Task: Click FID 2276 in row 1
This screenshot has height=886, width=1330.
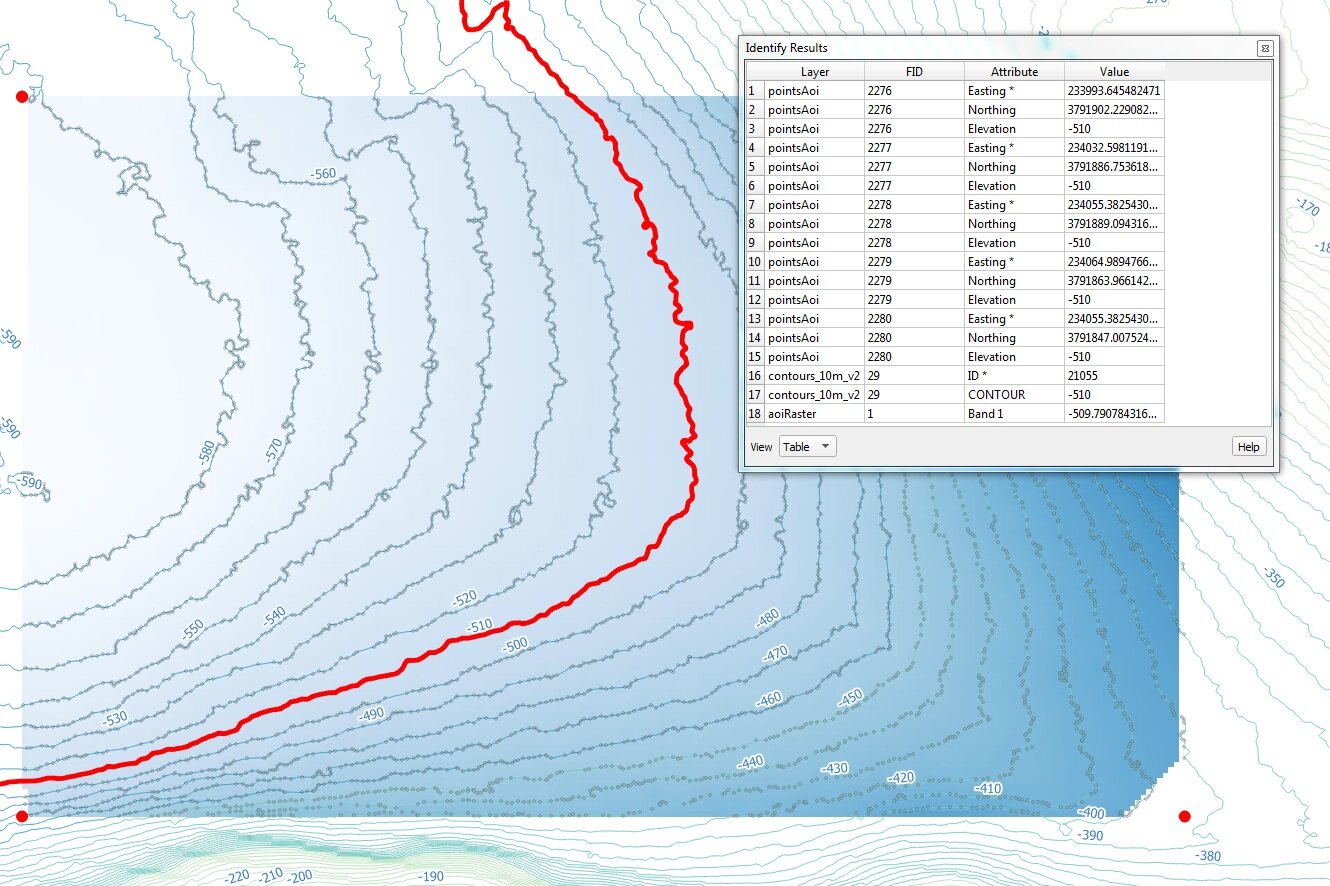Action: 914,90
